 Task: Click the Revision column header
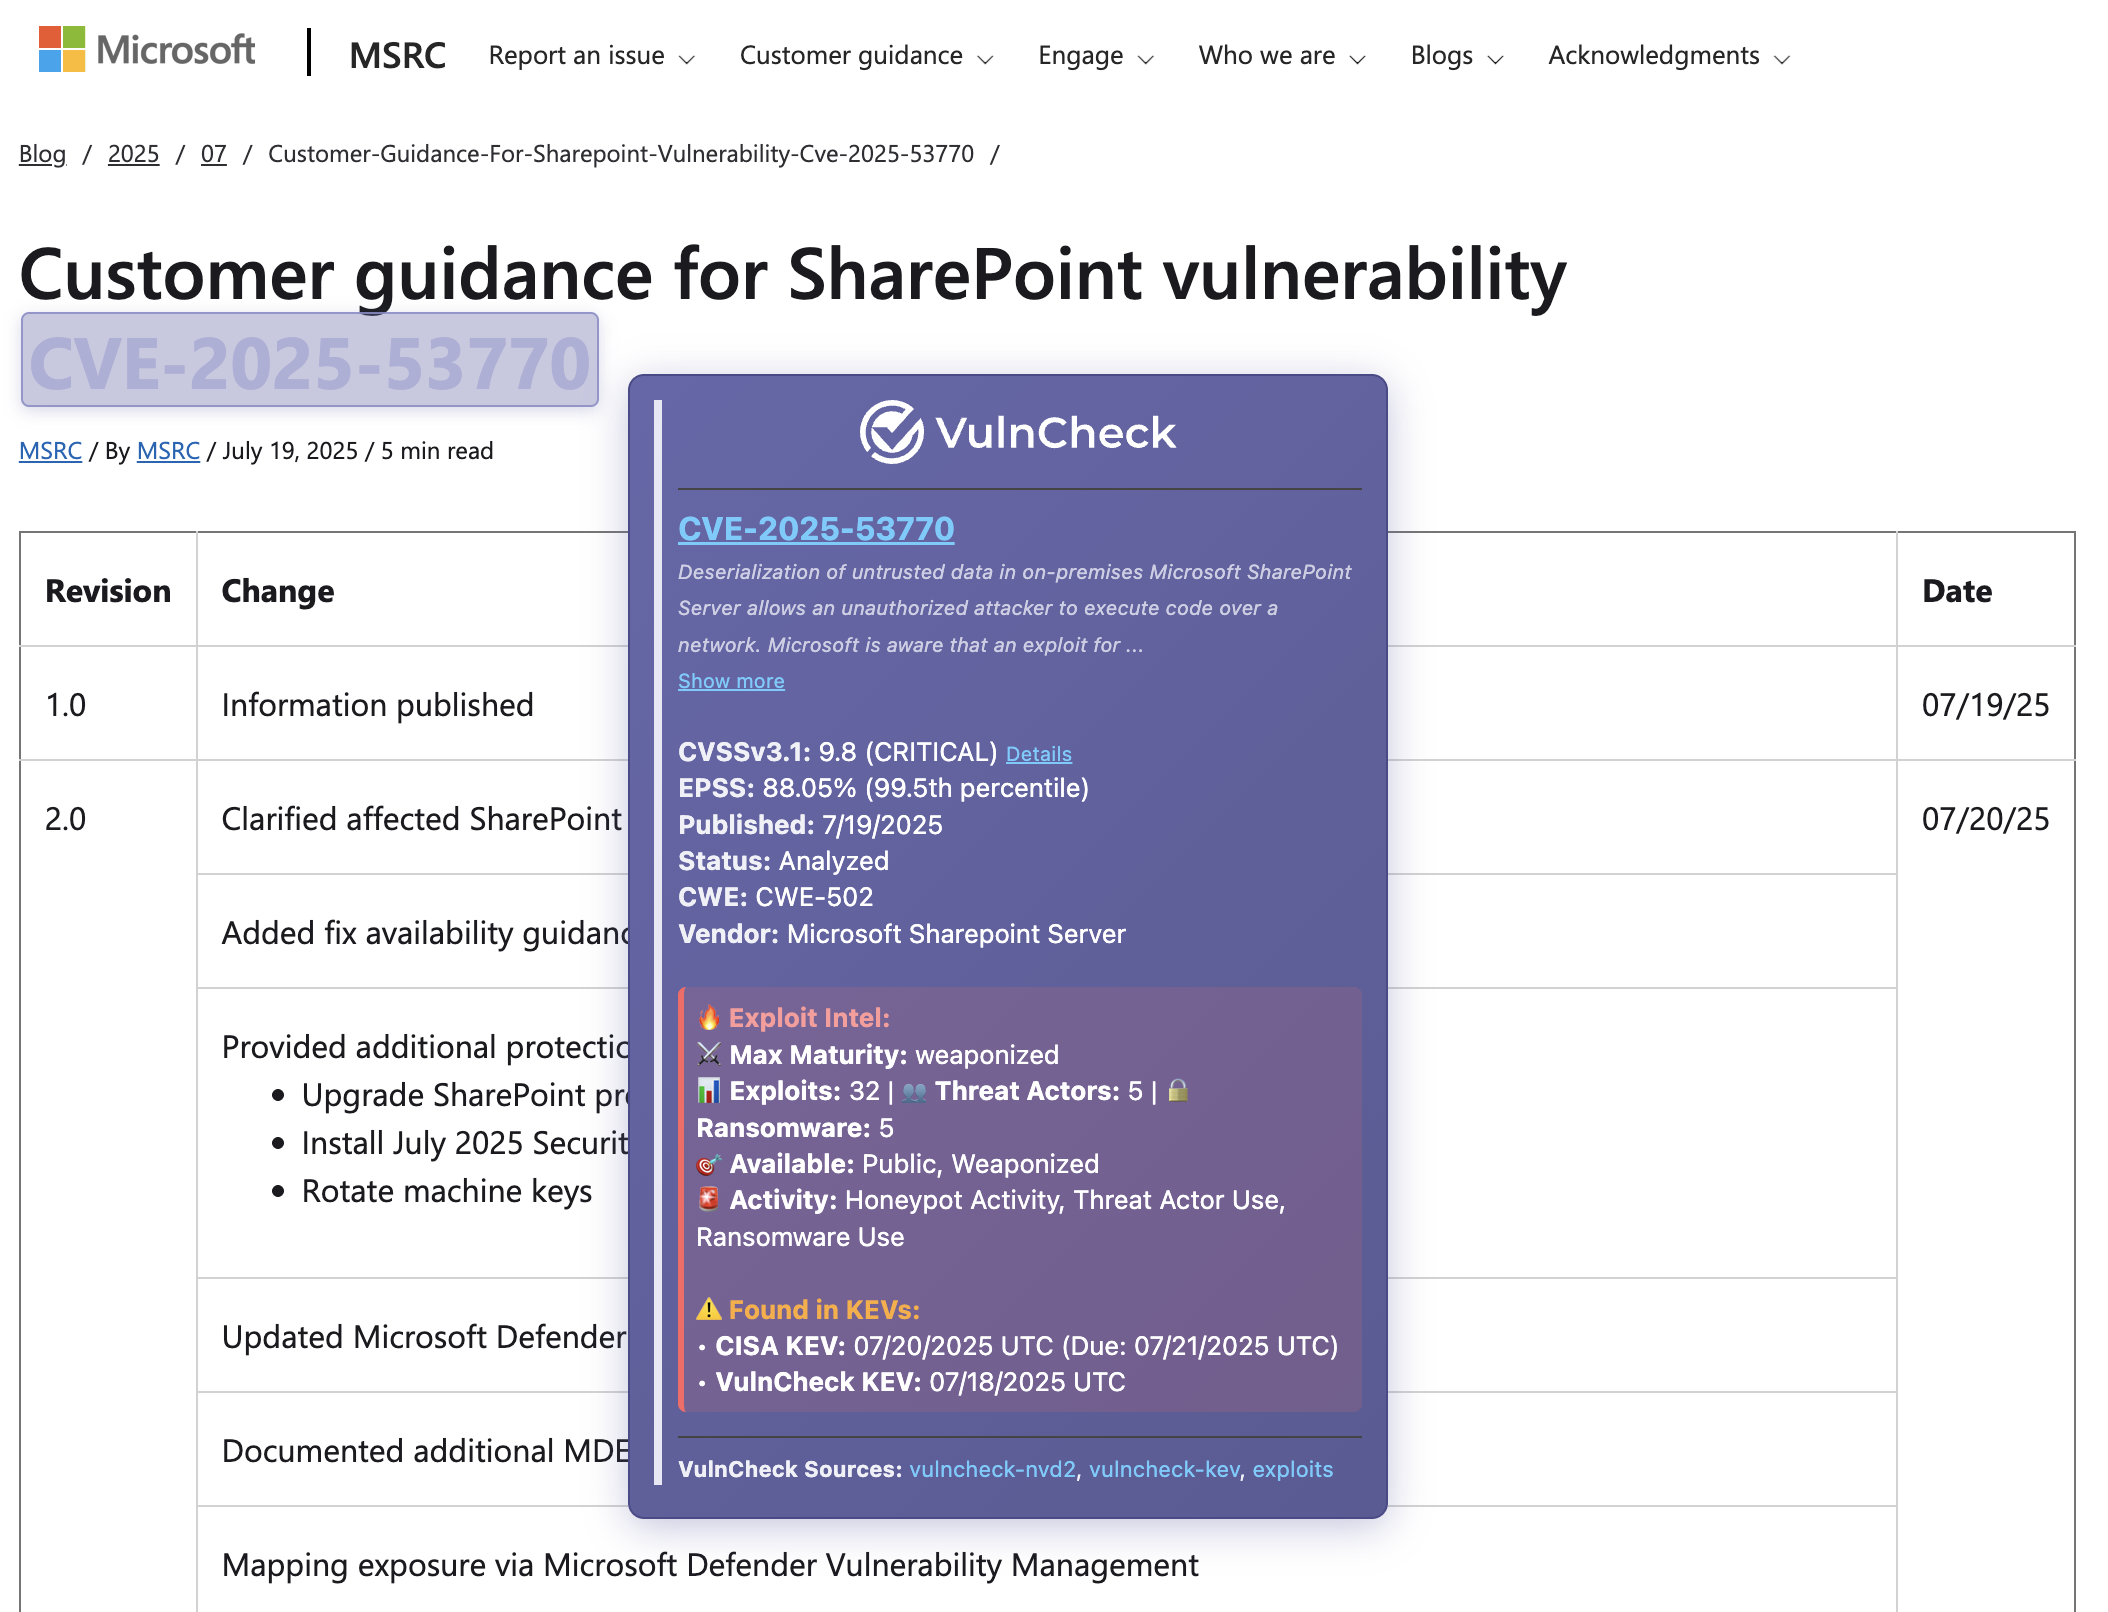[108, 591]
